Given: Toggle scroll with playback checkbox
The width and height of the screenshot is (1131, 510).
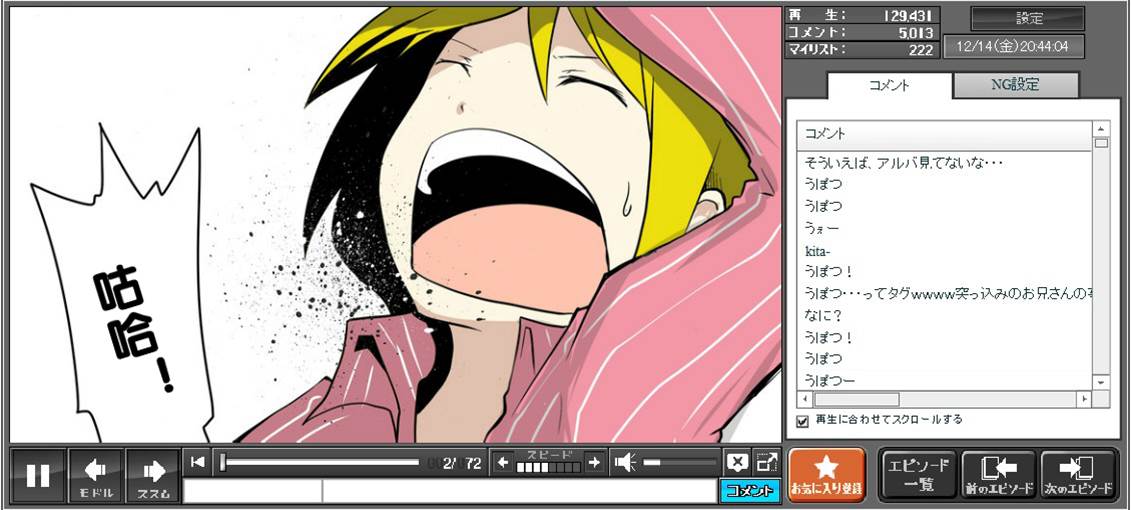Looking at the screenshot, I should coord(802,421).
